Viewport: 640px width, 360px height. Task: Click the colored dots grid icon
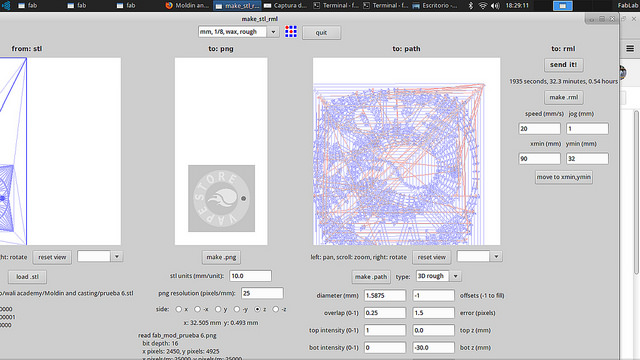[x=291, y=31]
